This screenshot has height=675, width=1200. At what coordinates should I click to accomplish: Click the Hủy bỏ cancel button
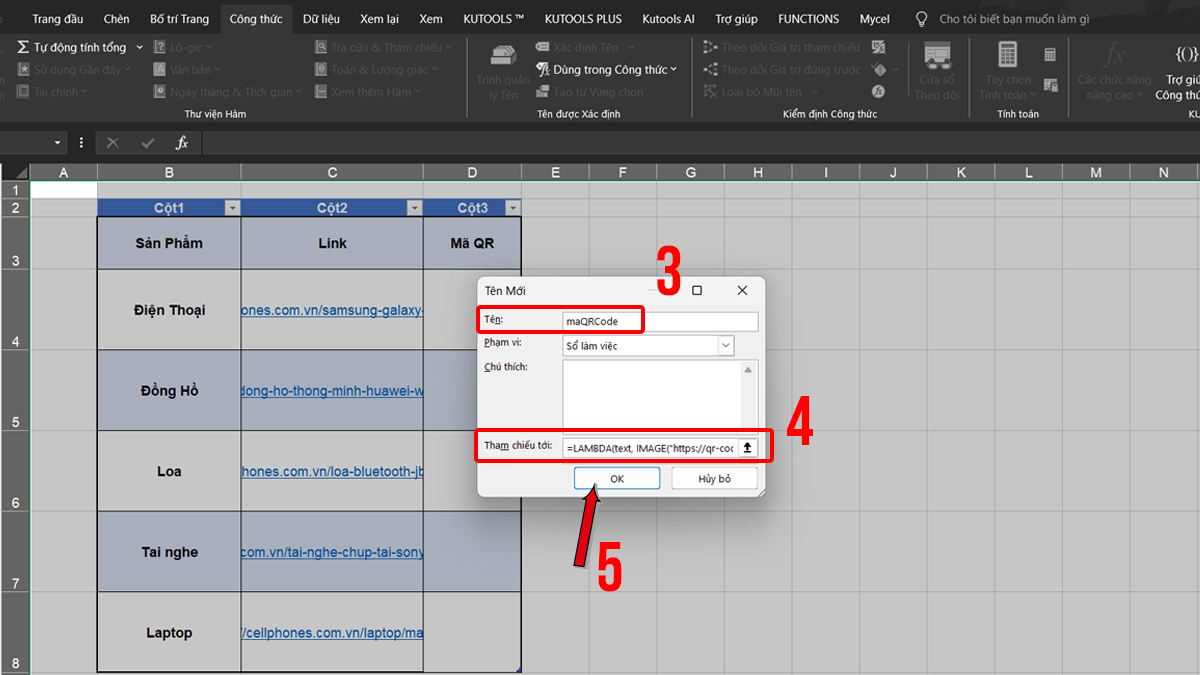click(713, 478)
